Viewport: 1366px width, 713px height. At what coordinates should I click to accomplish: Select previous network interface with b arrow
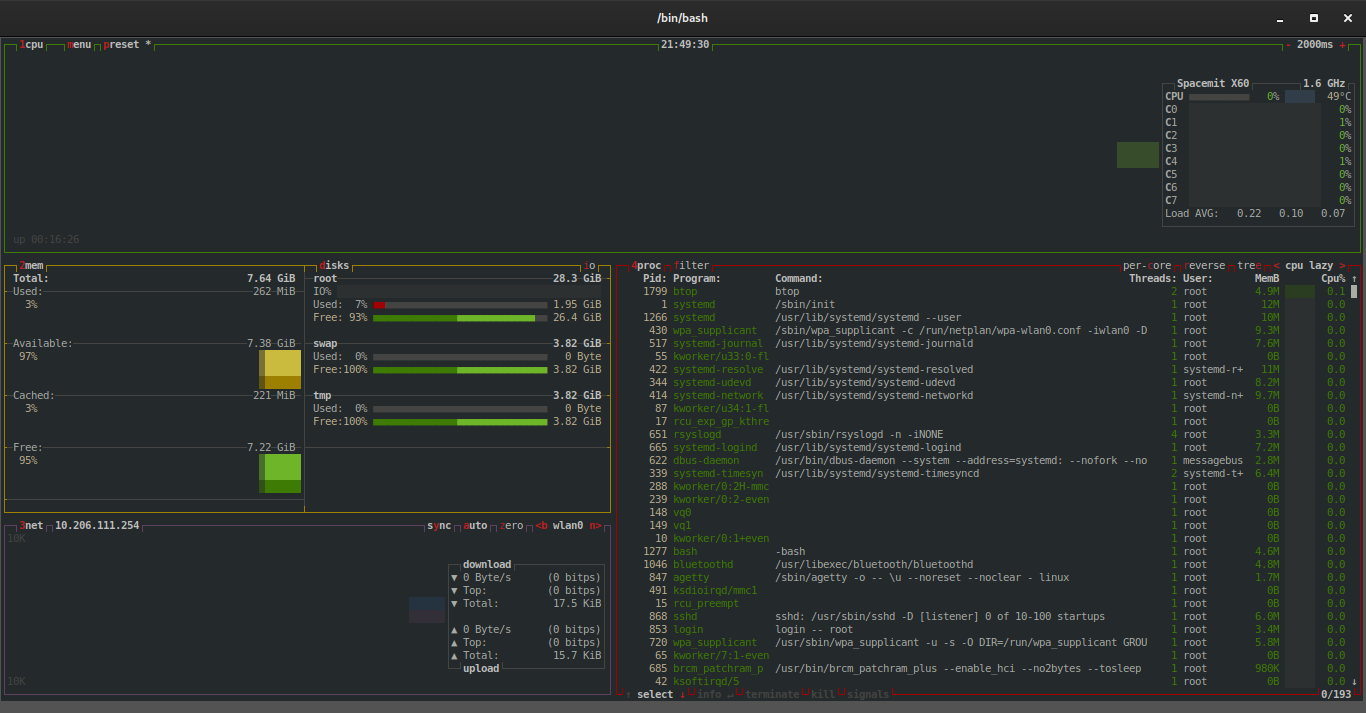click(541, 525)
